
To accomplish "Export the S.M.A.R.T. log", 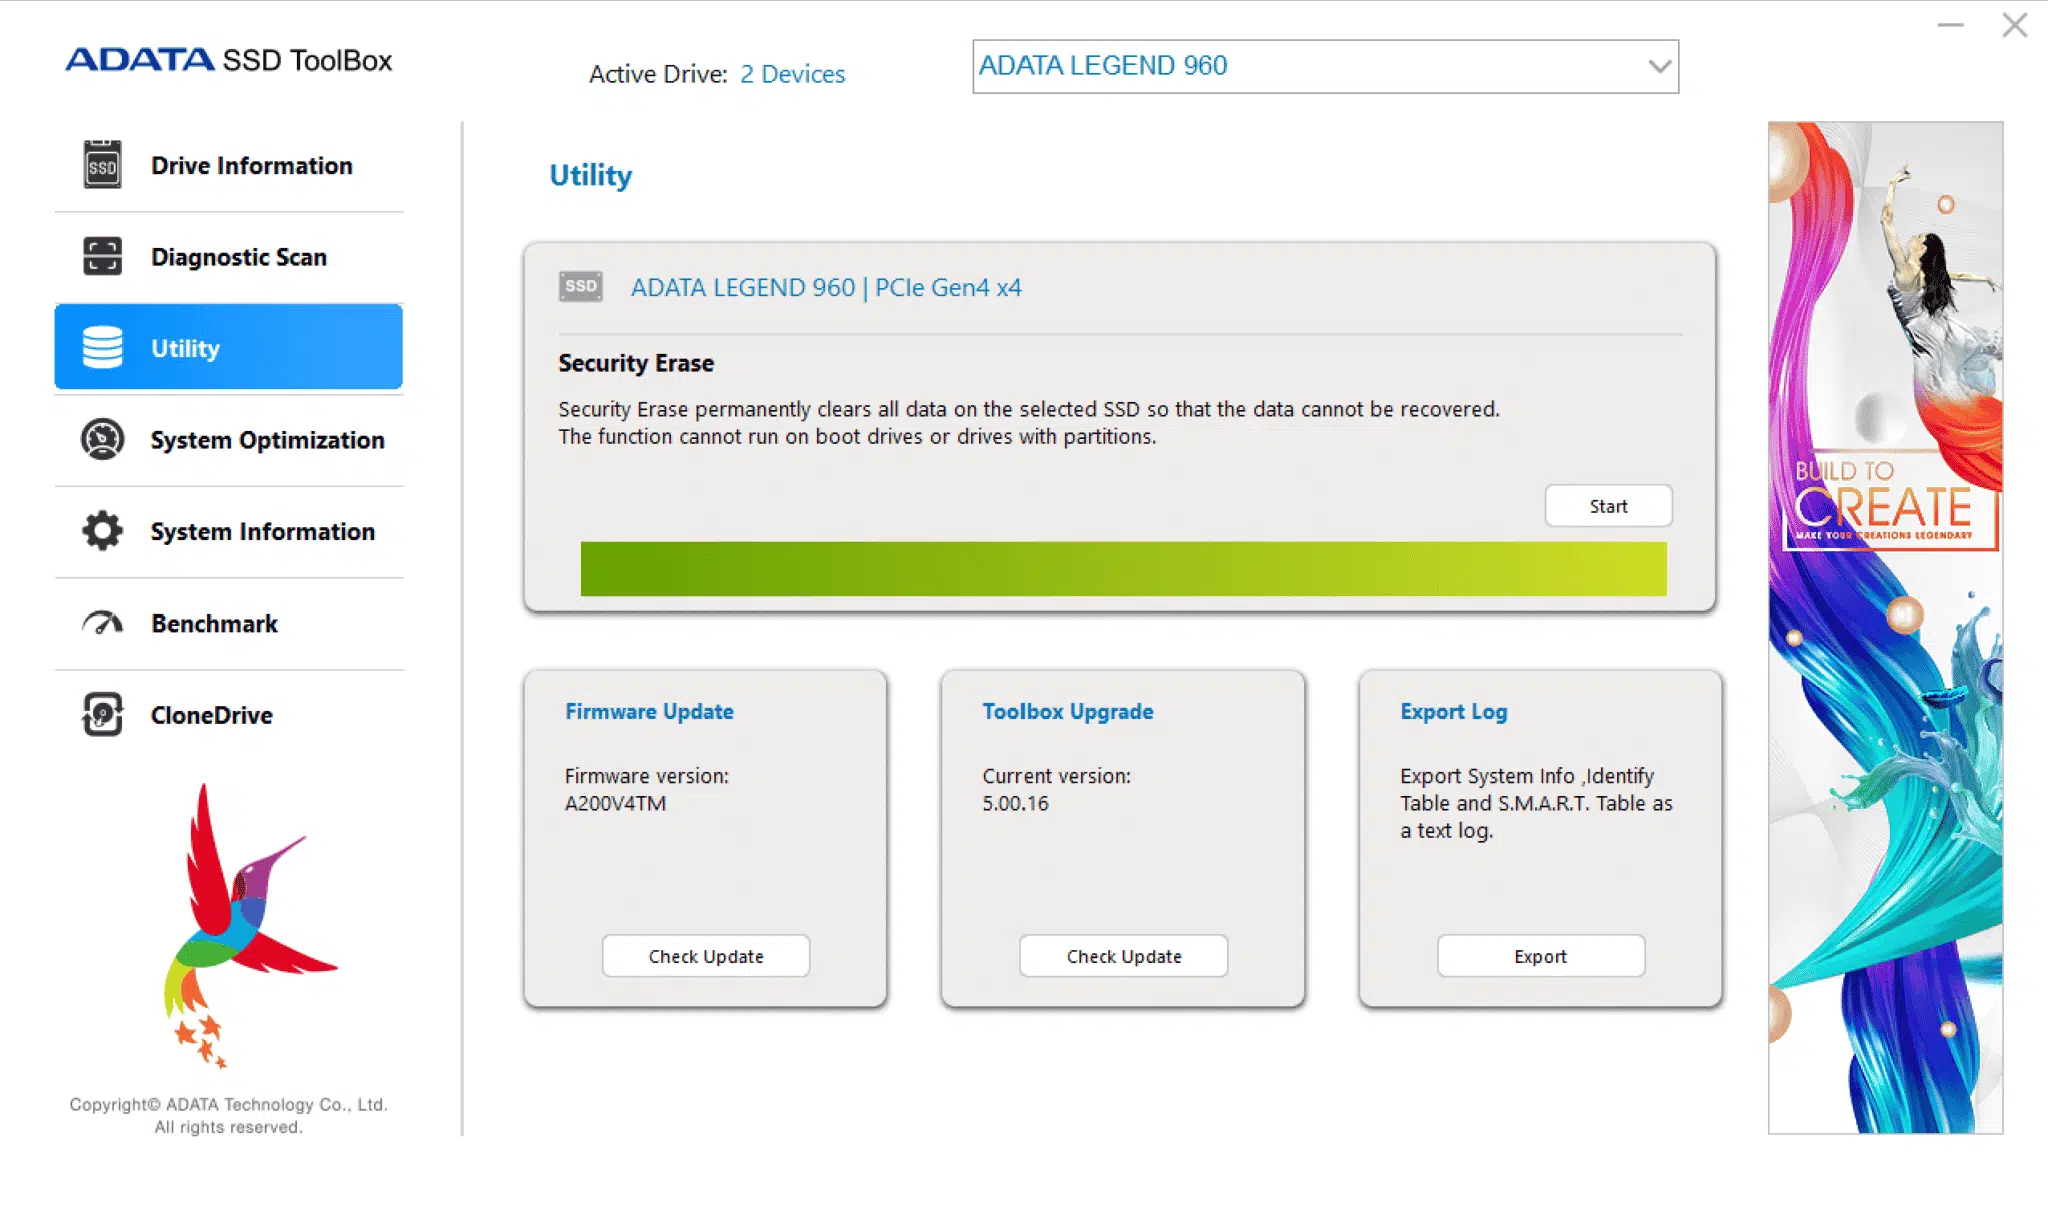I will [x=1539, y=956].
